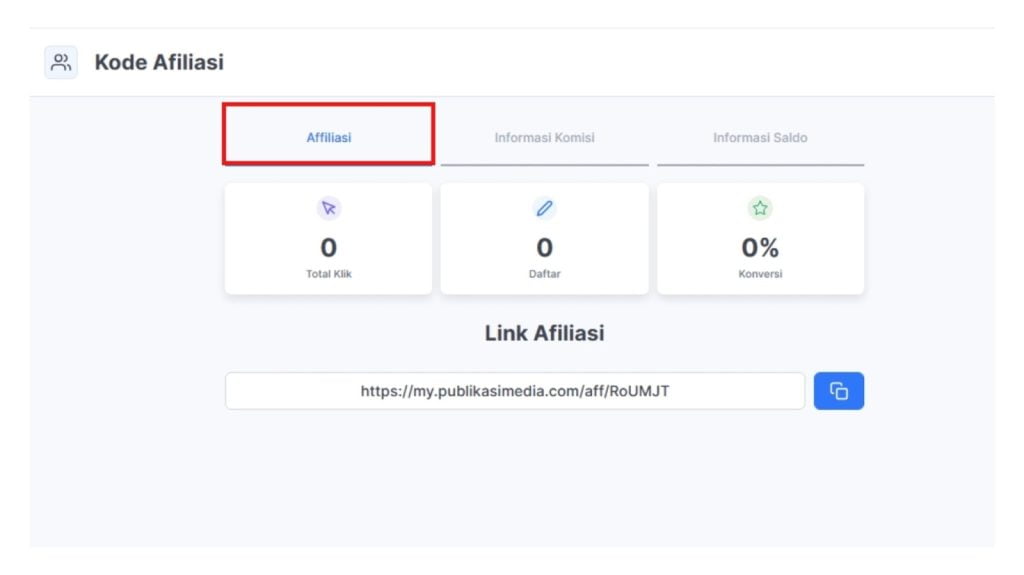Switch to the Informasi Saldo tab

(x=760, y=137)
